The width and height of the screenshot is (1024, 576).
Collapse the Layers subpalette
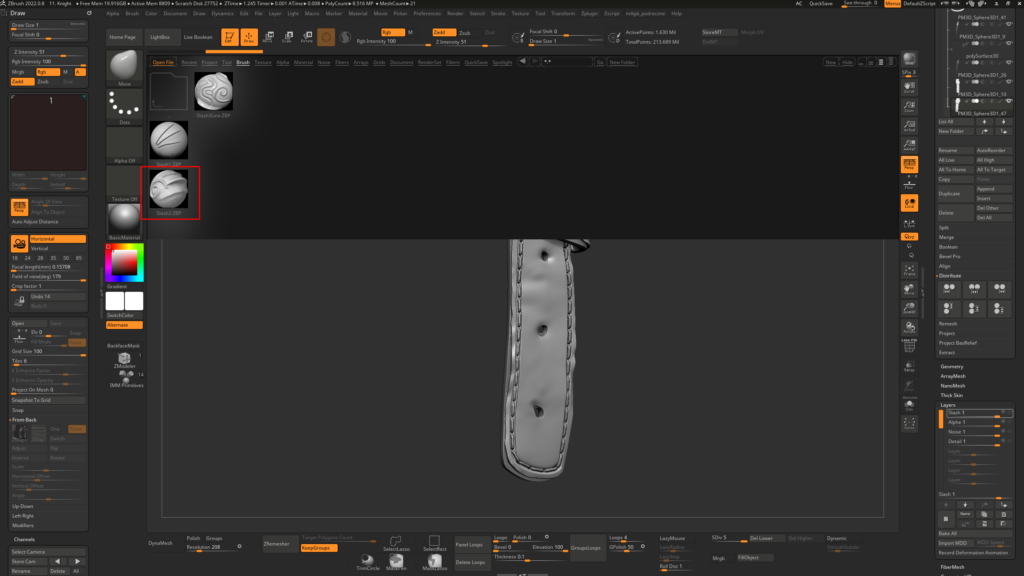(948, 405)
